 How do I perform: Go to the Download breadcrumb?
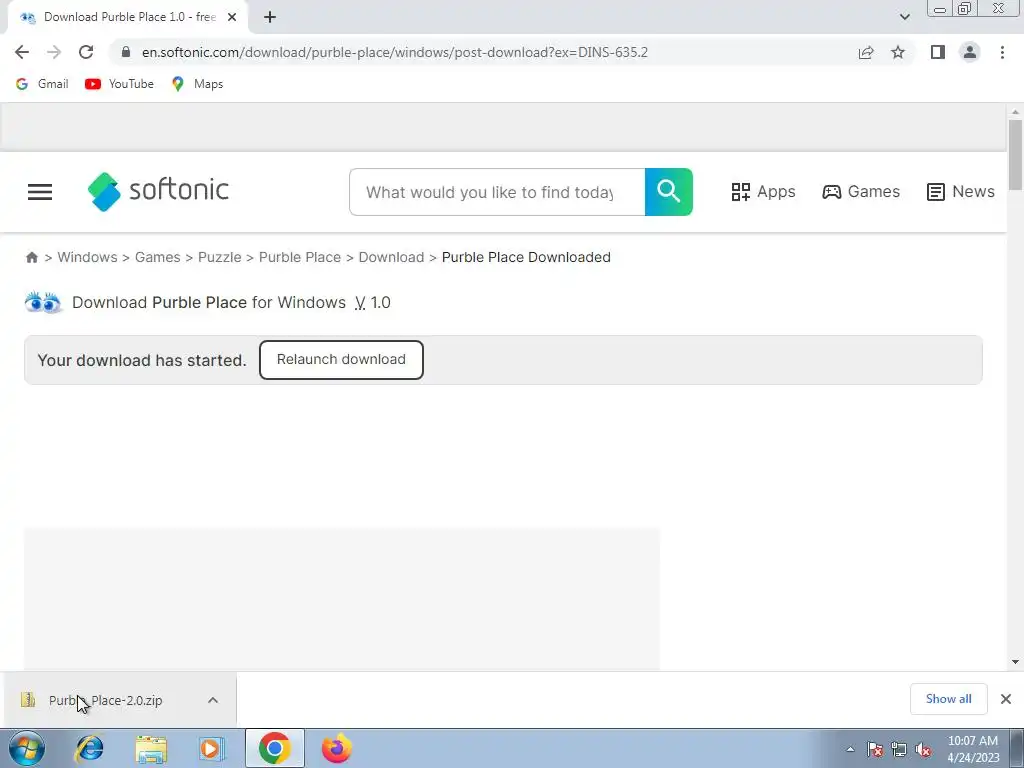(x=391, y=257)
